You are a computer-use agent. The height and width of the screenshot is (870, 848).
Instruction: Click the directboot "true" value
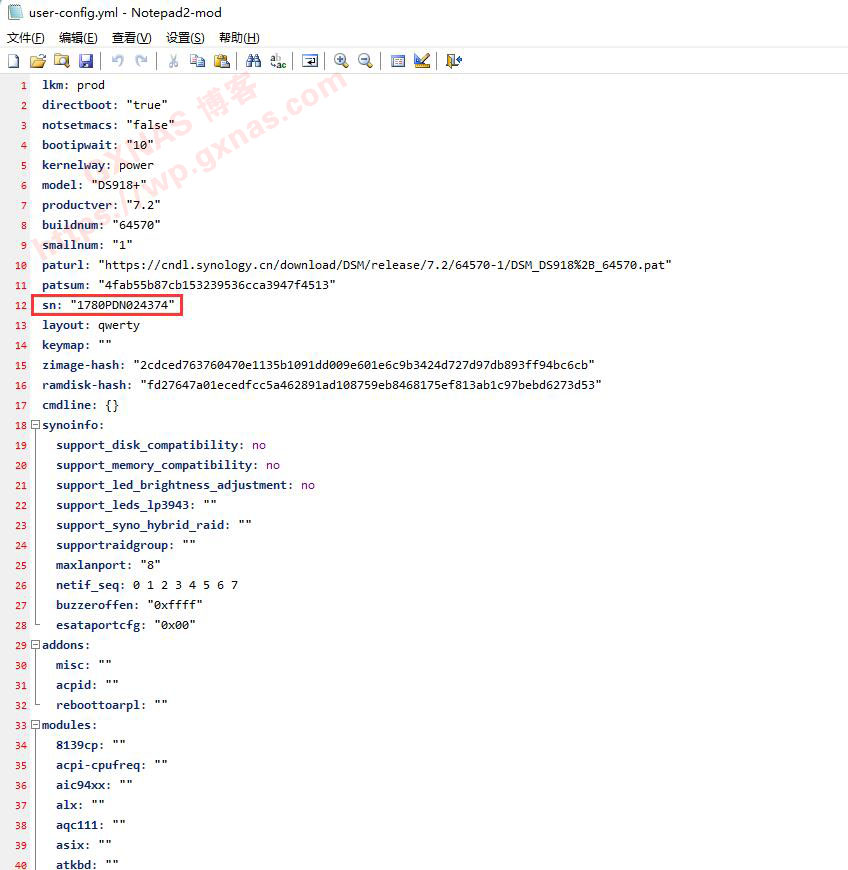tap(147, 105)
